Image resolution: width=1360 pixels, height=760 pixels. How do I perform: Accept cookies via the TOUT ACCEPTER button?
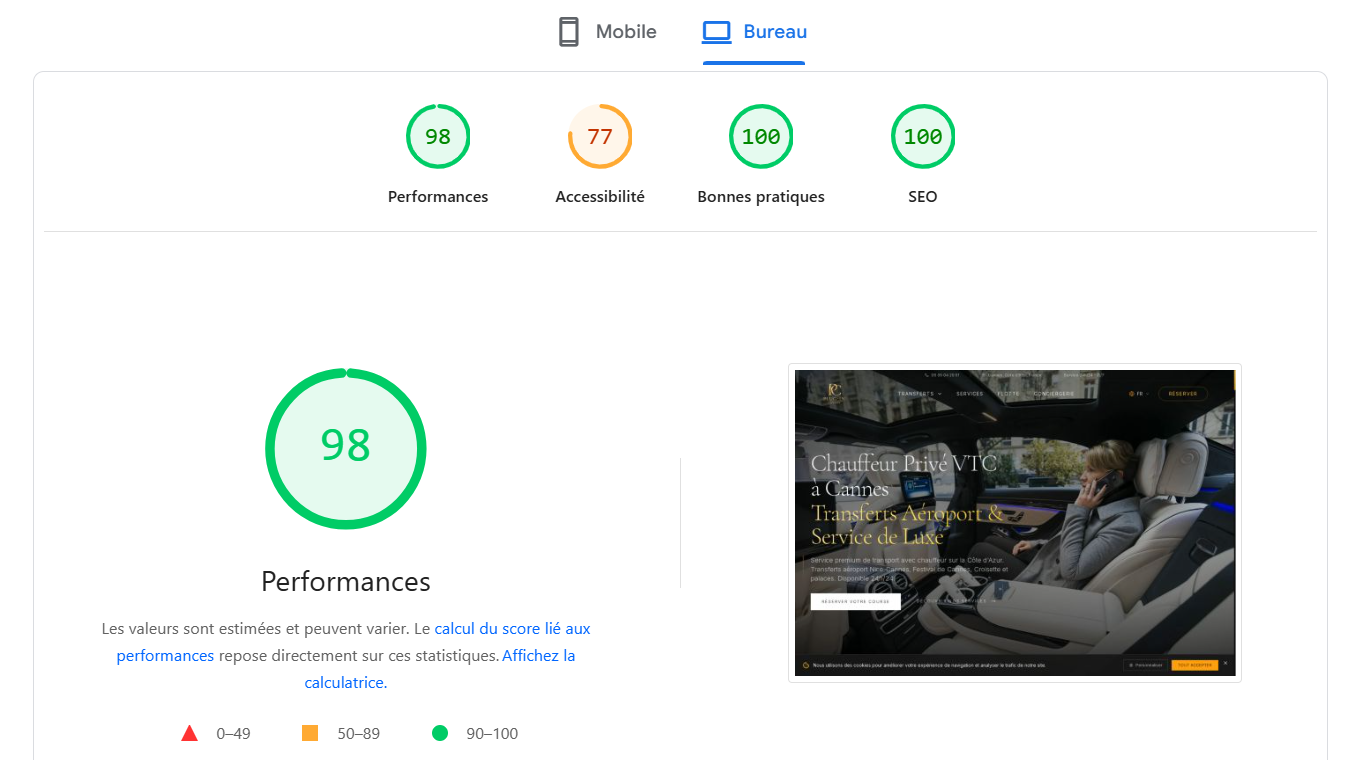[1196, 664]
